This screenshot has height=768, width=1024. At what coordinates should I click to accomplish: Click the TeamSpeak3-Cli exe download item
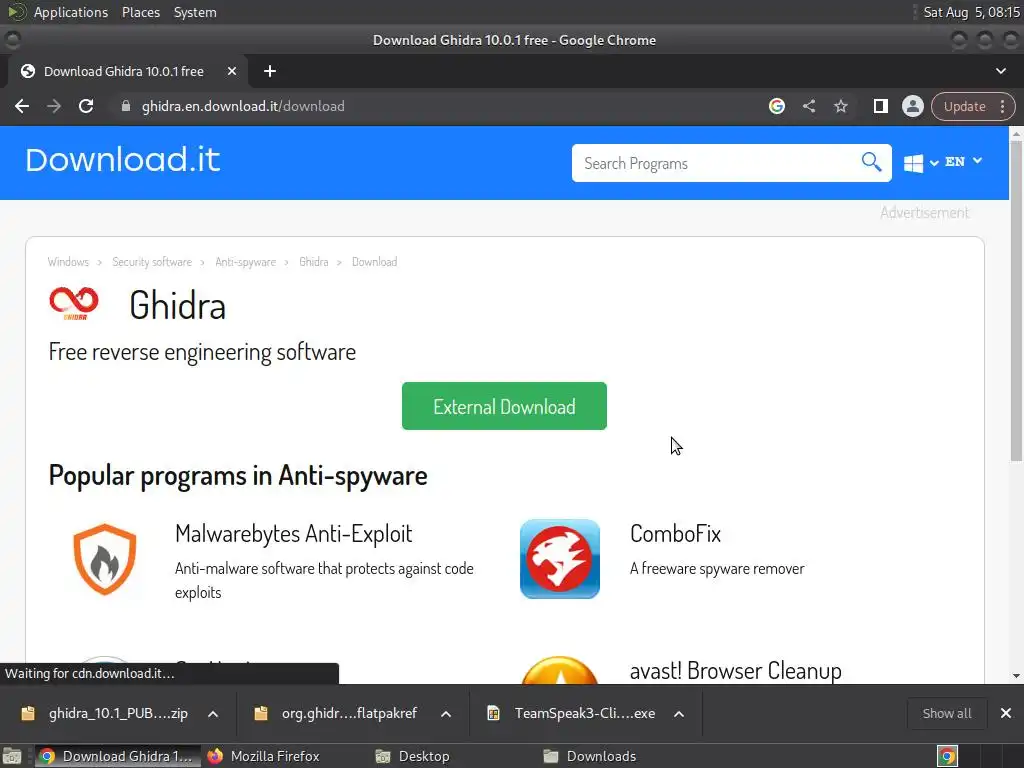(x=573, y=713)
